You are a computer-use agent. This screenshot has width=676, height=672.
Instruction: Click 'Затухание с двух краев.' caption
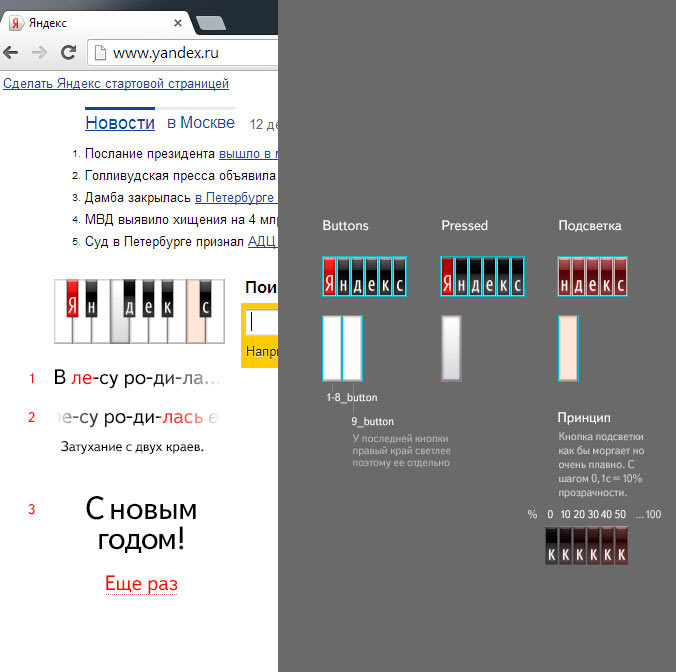(132, 447)
